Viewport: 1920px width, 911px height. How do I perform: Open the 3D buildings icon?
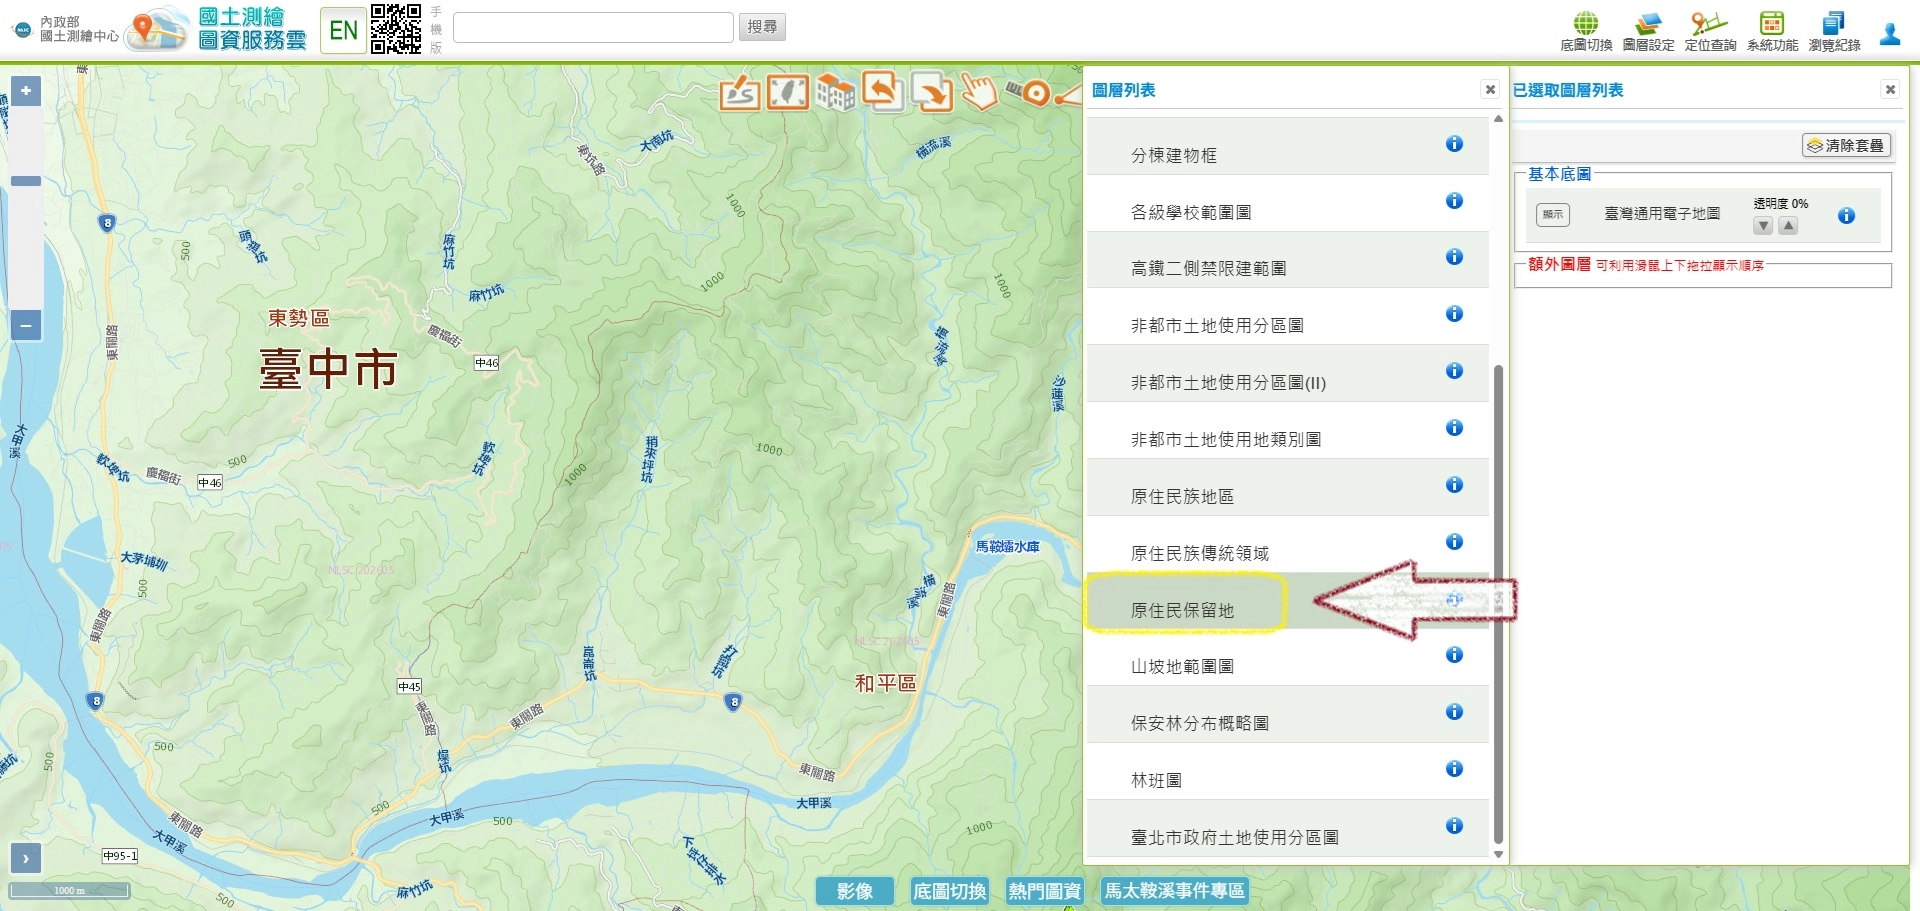[835, 93]
